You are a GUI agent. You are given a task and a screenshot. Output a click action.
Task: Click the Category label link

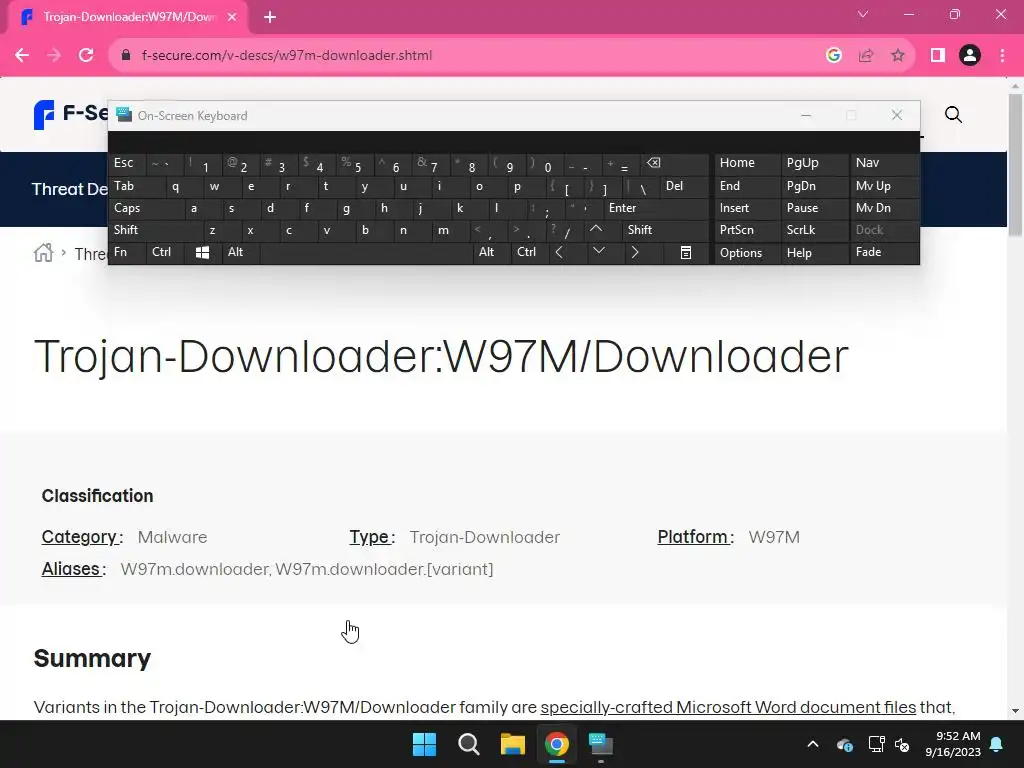79,537
